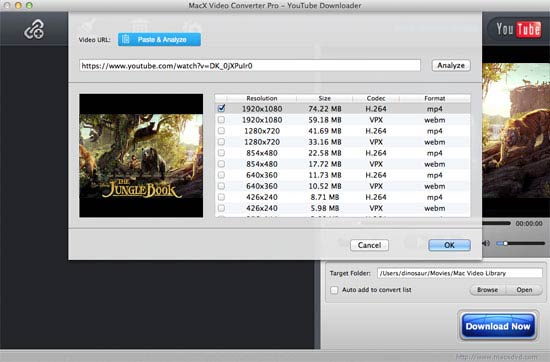Click the add link icon in toolbar
Viewport: 550px width, 362px height.
pyautogui.click(x=34, y=29)
